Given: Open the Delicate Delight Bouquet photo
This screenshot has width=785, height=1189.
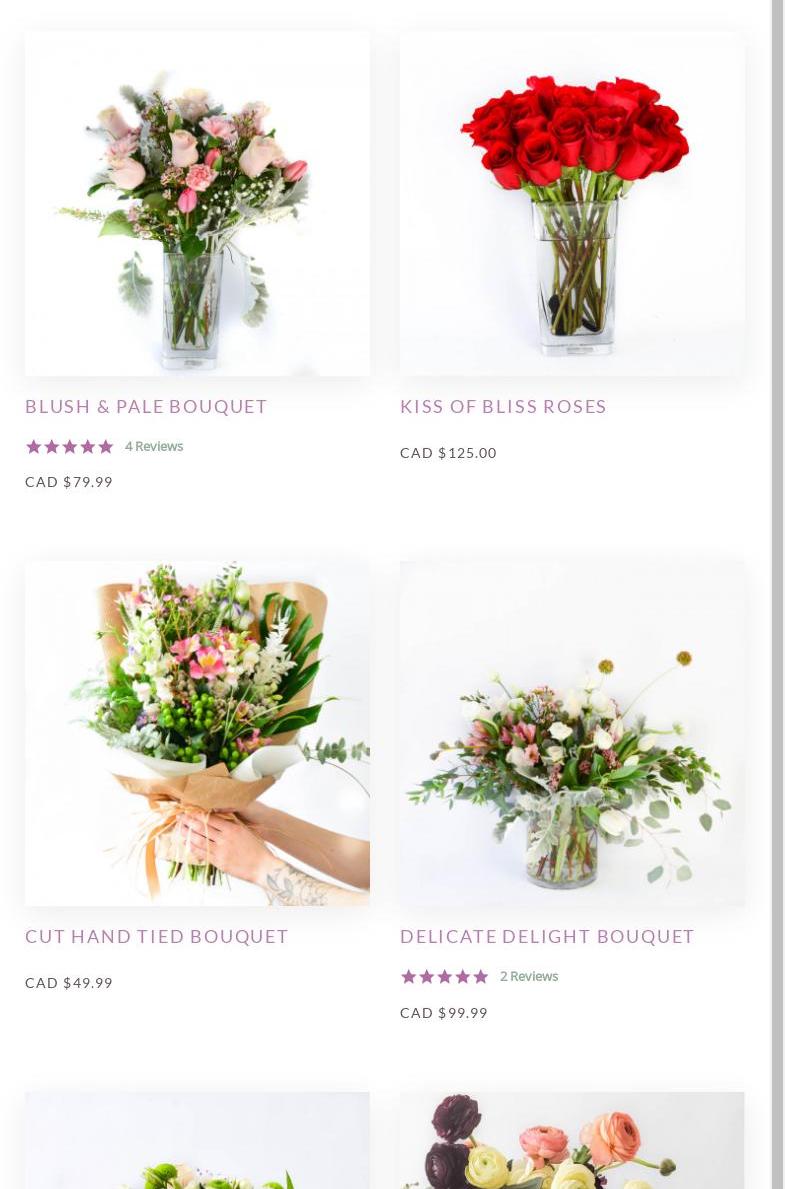Looking at the screenshot, I should tap(572, 733).
